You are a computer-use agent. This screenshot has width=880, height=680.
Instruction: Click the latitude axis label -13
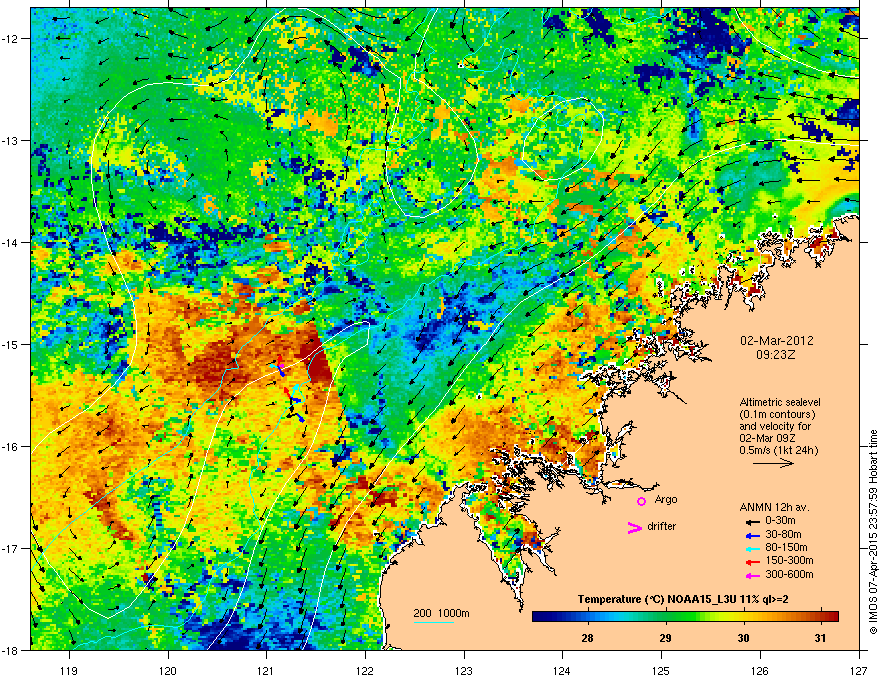point(11,141)
